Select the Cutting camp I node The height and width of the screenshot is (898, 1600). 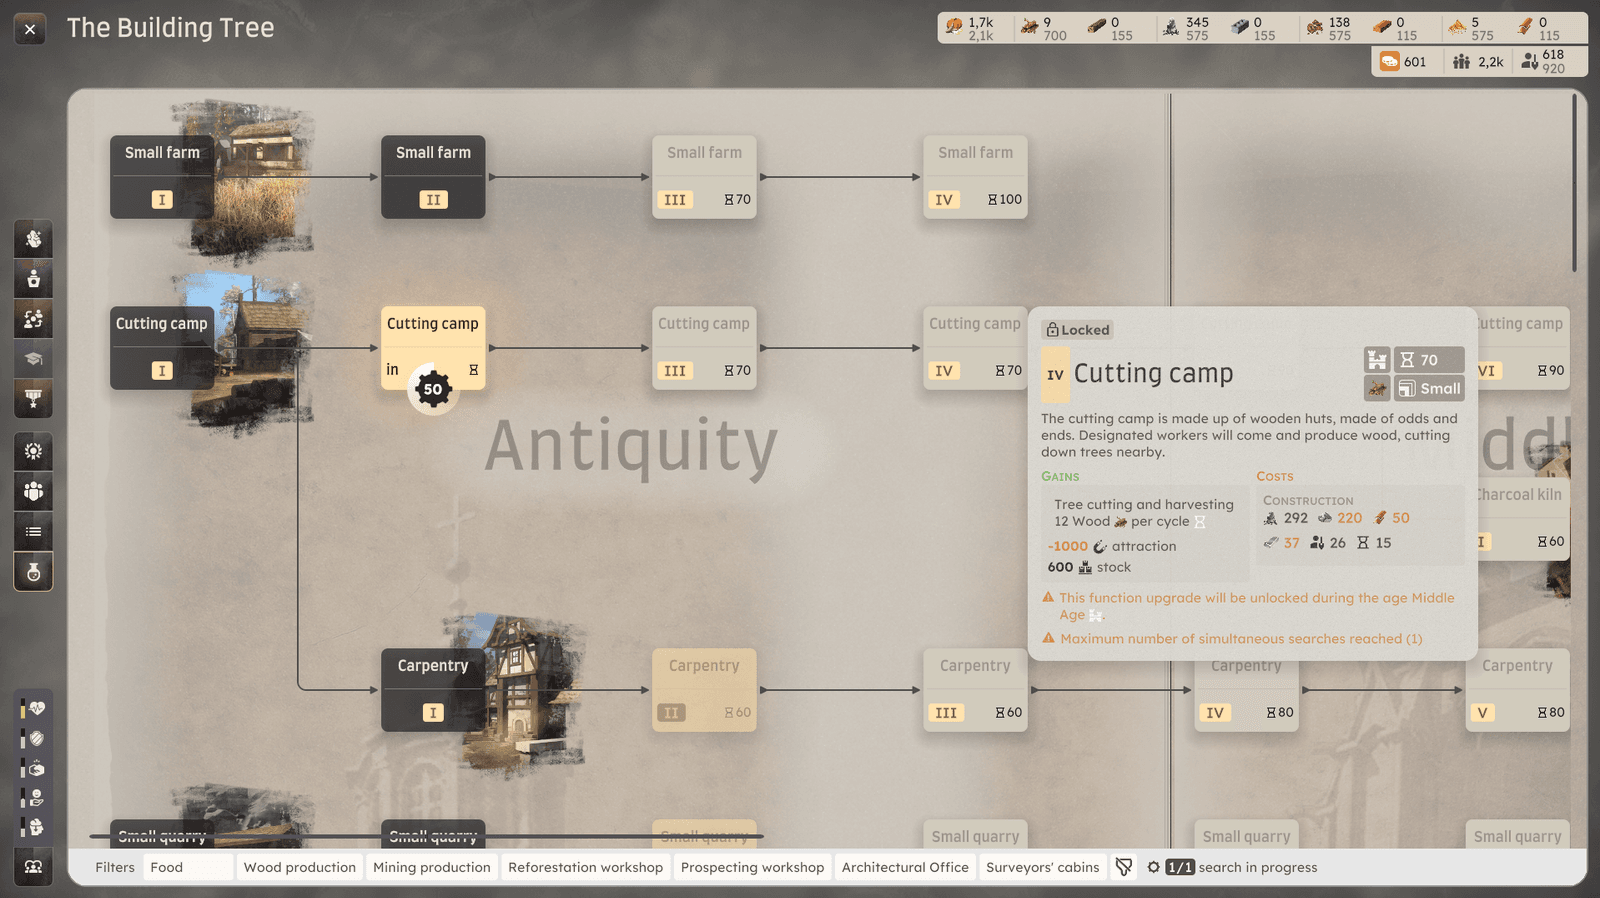pos(162,348)
